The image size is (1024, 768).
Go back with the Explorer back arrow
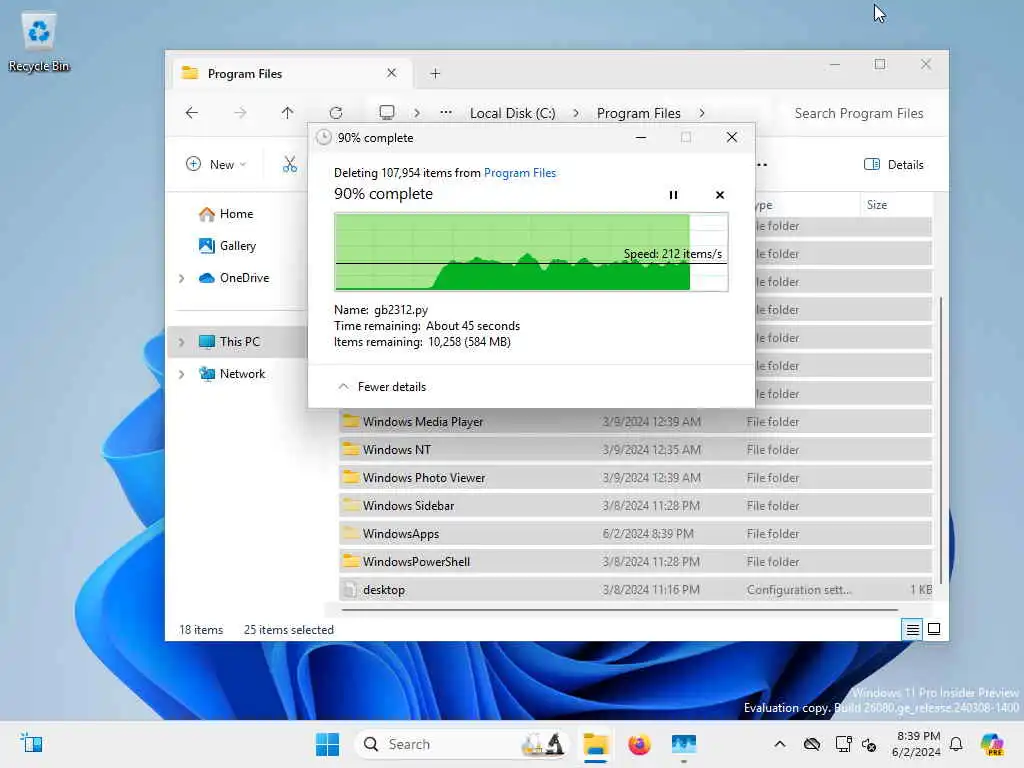[x=191, y=113]
